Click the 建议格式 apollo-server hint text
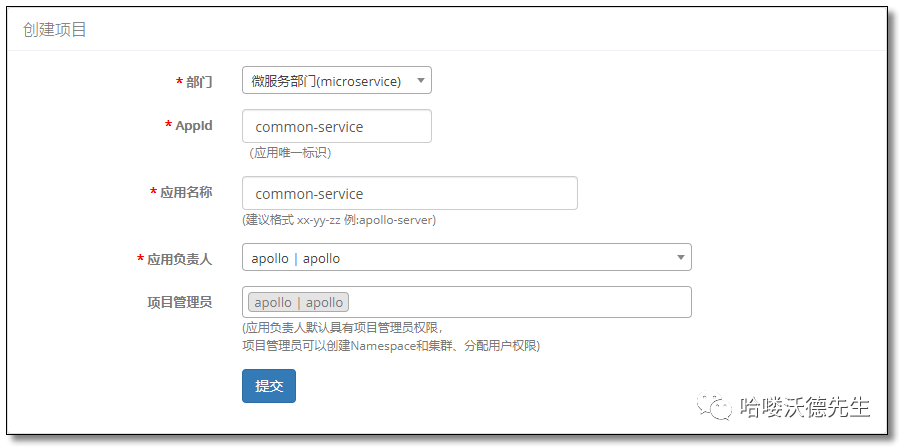This screenshot has width=900, height=447. click(x=339, y=219)
